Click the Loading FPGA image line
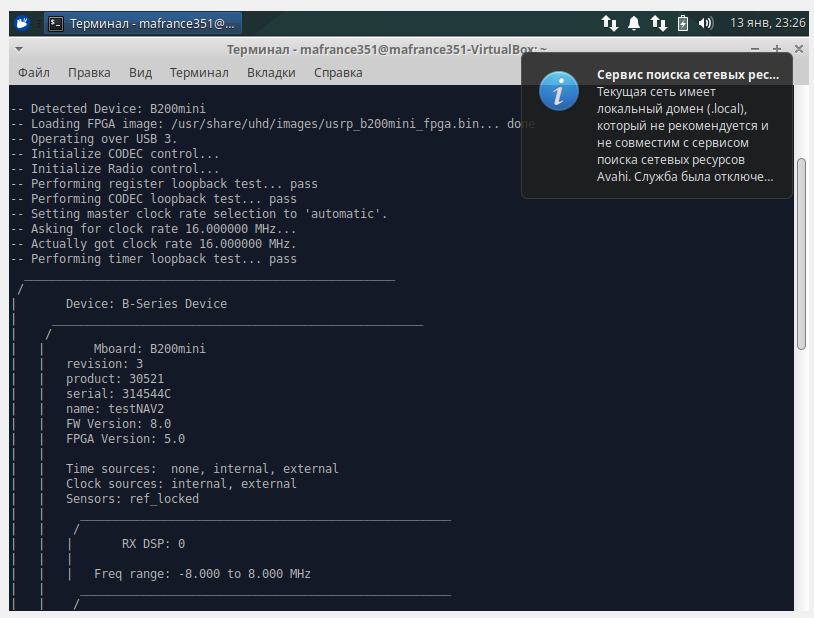This screenshot has height=618, width=814. point(273,124)
